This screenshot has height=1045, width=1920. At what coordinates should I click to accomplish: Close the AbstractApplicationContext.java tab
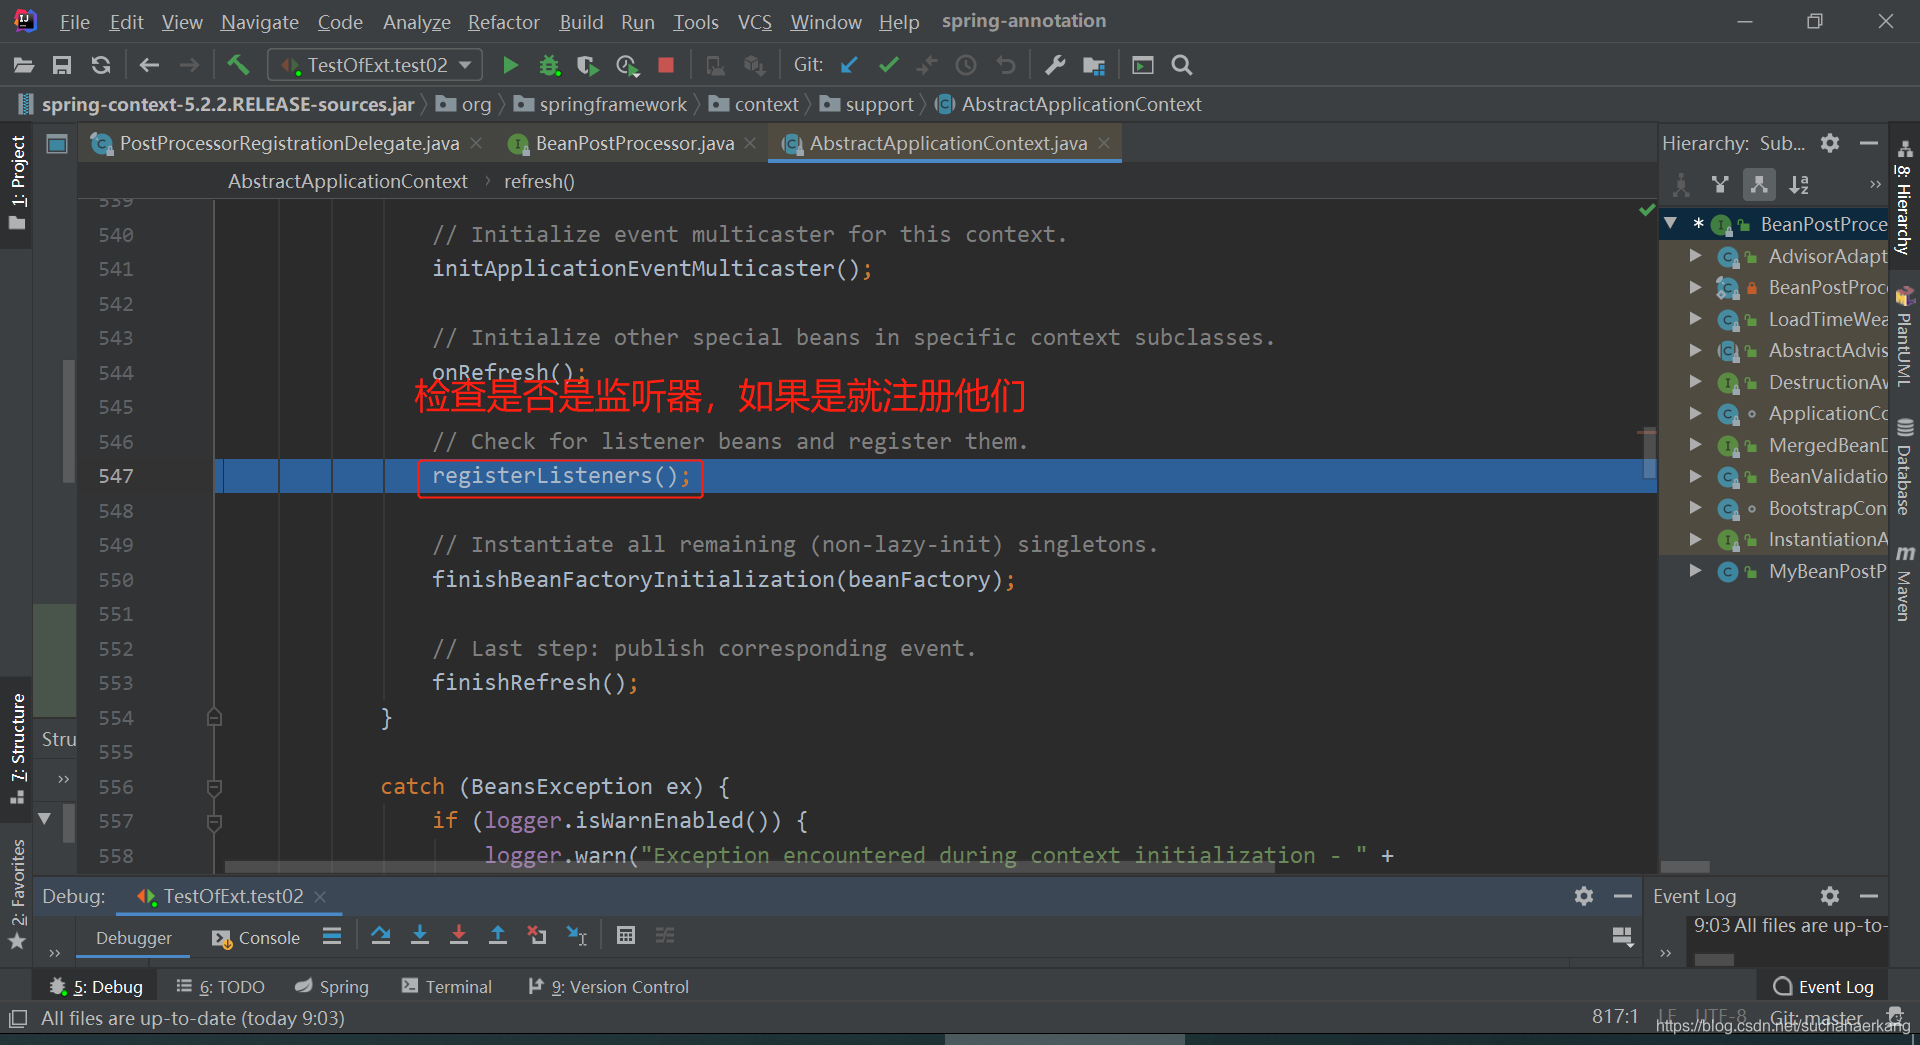point(1104,143)
